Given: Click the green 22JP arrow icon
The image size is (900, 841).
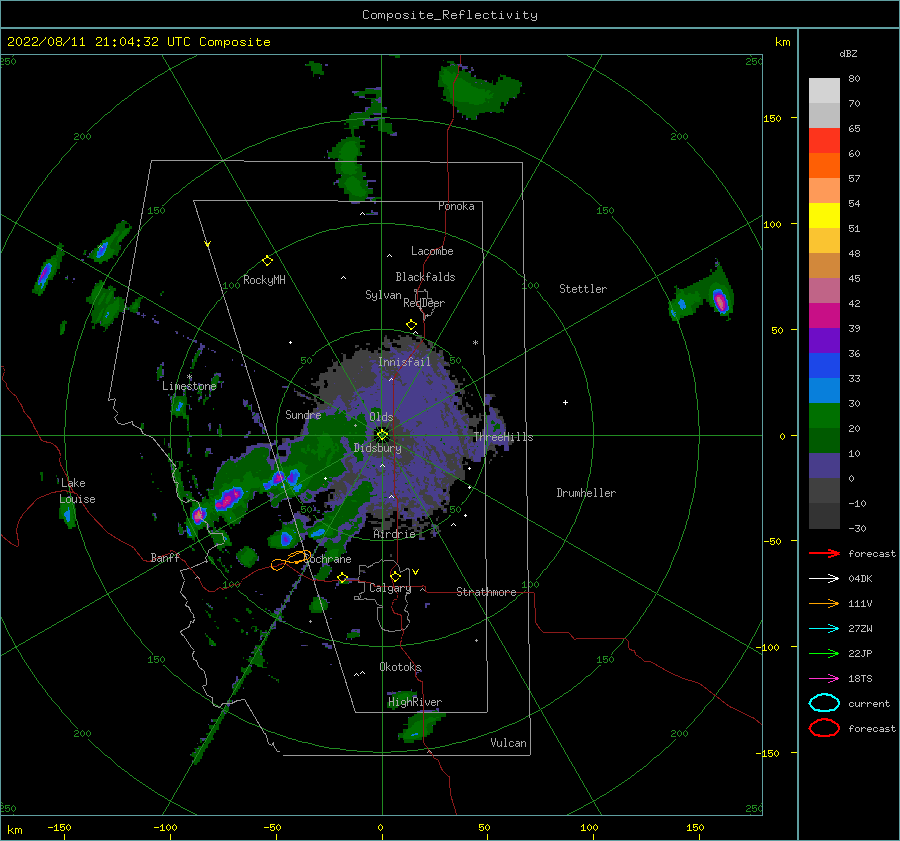Looking at the screenshot, I should click(824, 653).
